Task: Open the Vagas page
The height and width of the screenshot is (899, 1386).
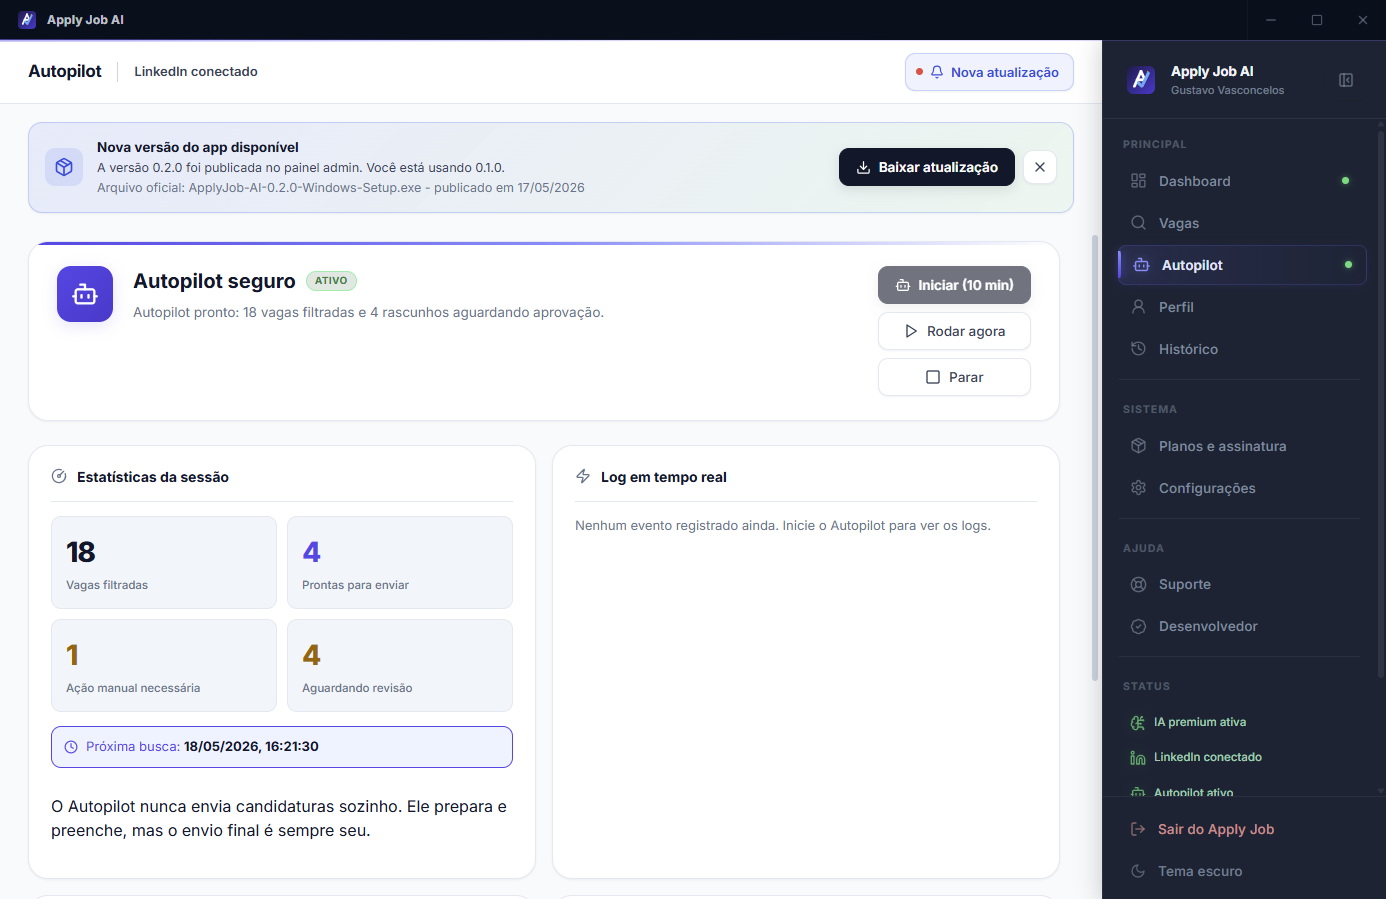Action: pyautogui.click(x=1242, y=223)
